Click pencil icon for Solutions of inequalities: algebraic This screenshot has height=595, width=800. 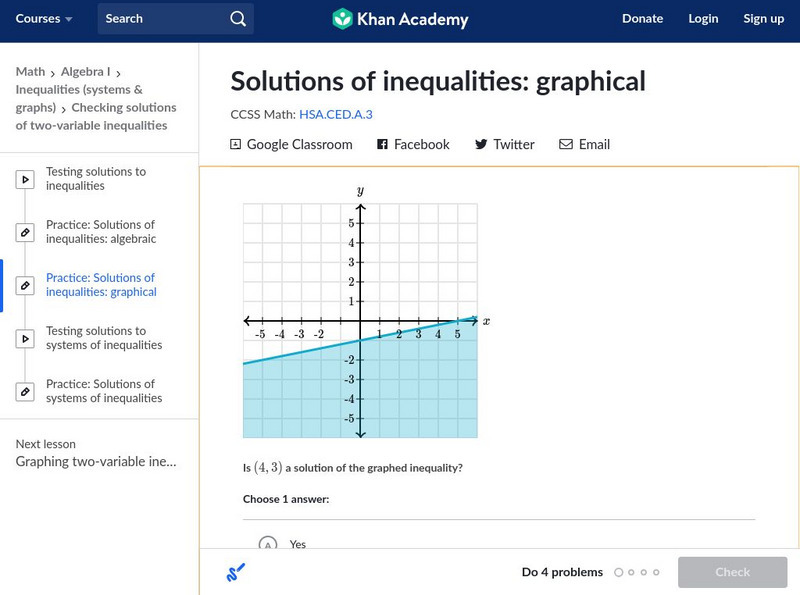coord(25,232)
